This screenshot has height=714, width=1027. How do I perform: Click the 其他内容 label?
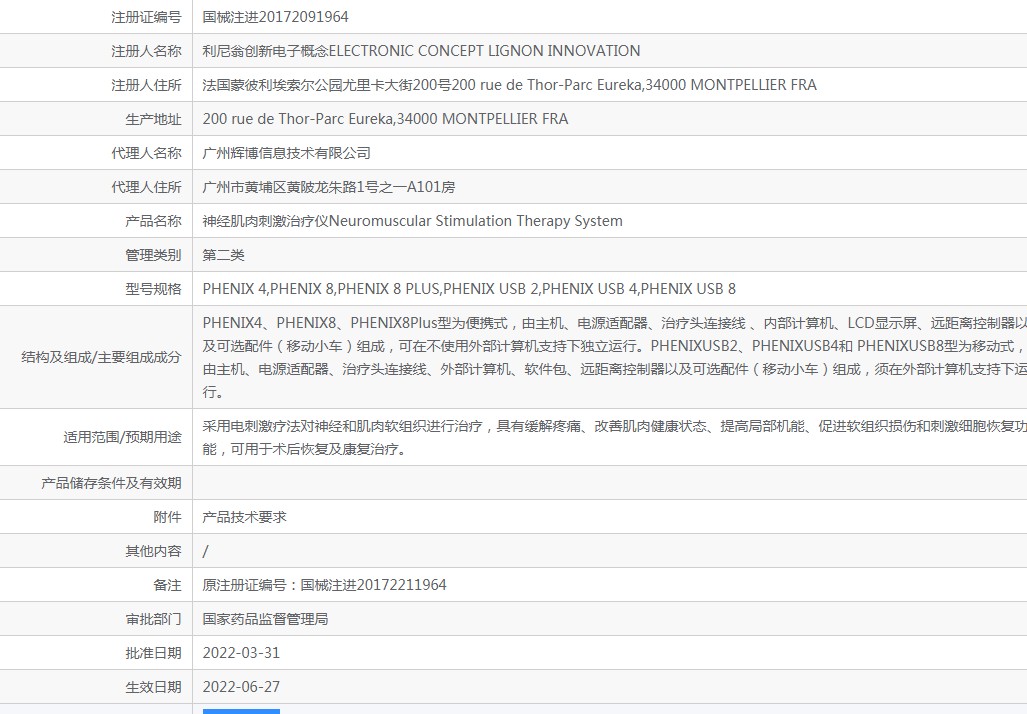[x=153, y=552]
